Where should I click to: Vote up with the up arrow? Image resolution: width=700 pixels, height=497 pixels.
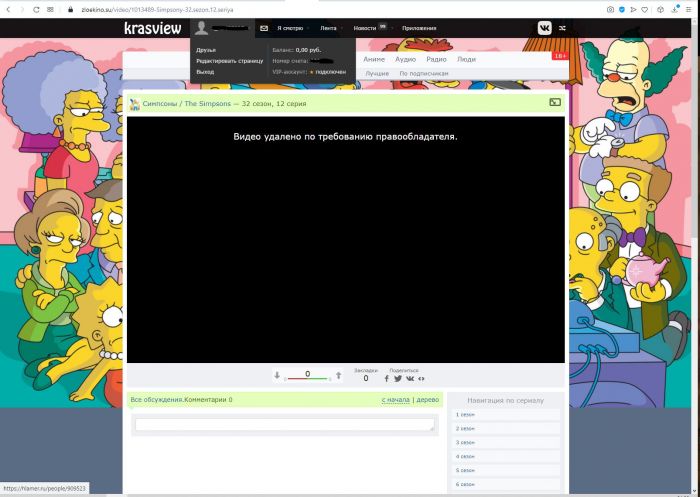pyautogui.click(x=338, y=376)
